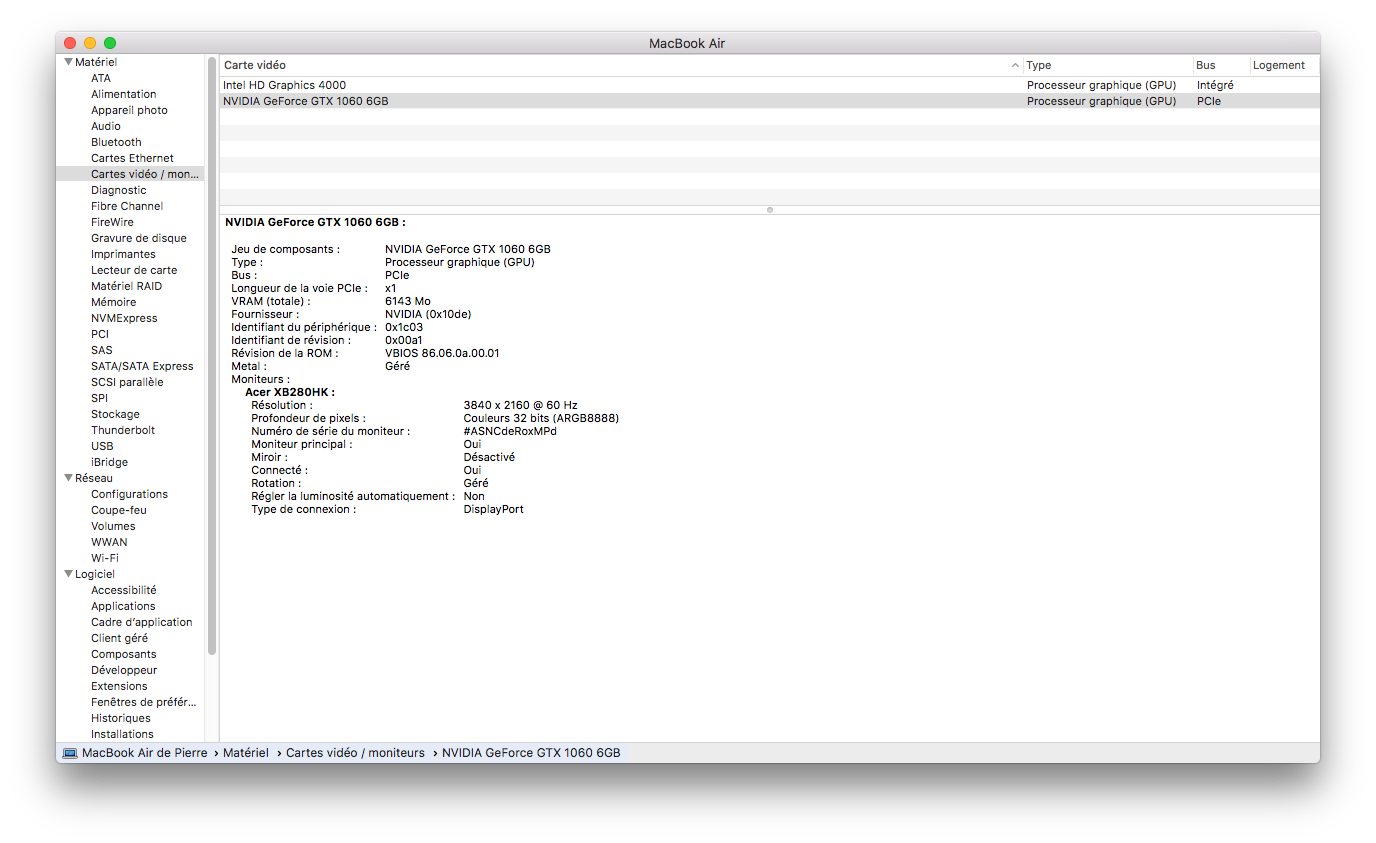Viewport: 1376px width, 843px height.
Task: Select Audio in the hardware list
Action: click(106, 126)
